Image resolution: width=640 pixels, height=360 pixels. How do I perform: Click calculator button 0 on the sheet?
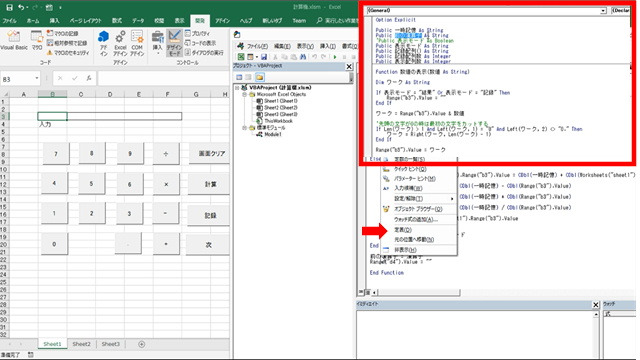54,244
